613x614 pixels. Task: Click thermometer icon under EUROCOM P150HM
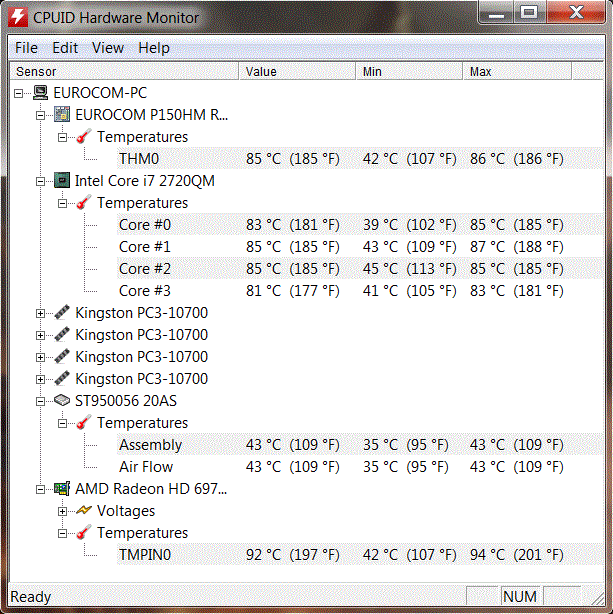pos(83,136)
